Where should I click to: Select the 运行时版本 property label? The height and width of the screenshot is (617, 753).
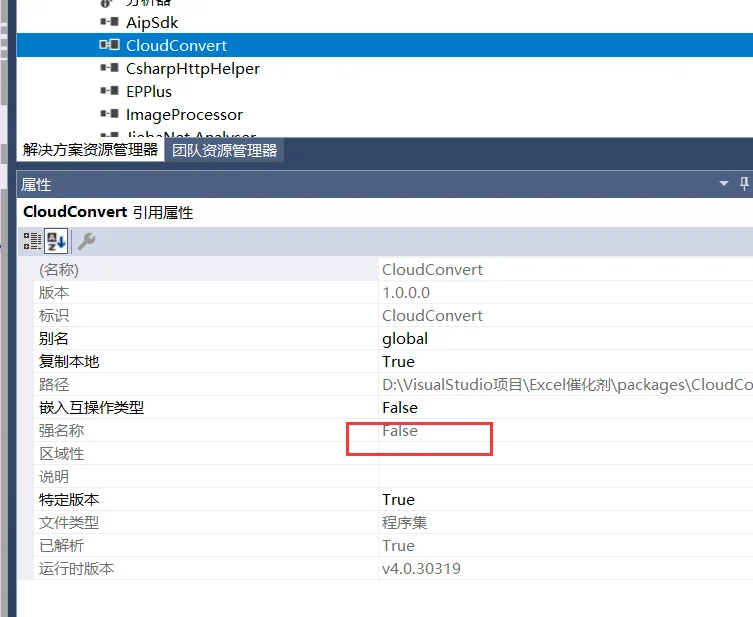click(x=76, y=569)
